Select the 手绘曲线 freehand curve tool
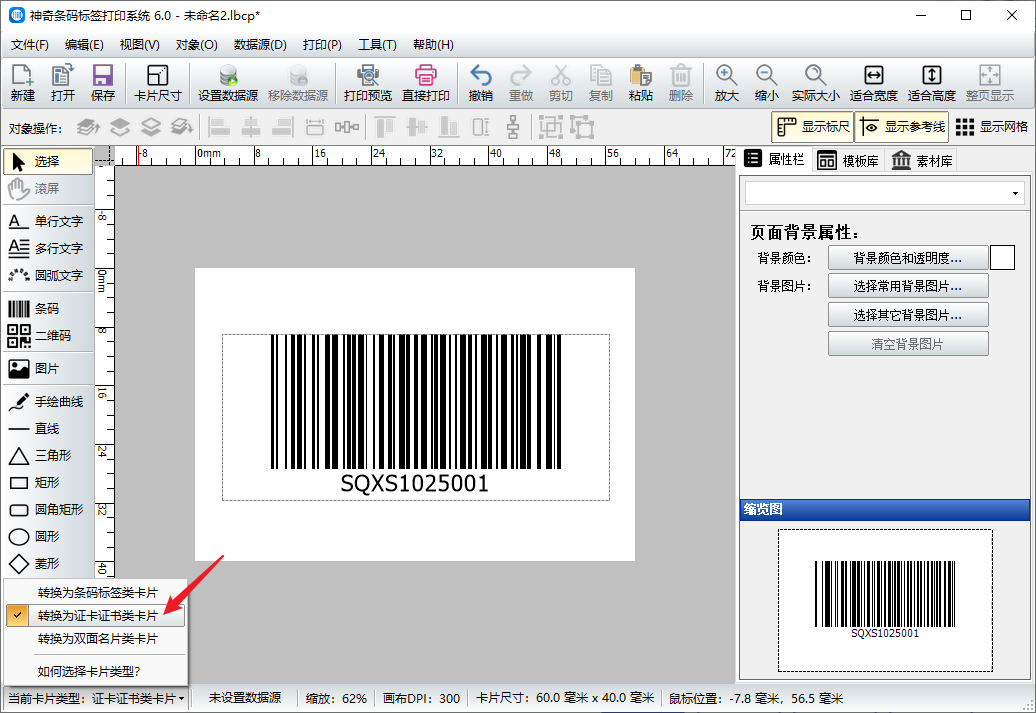 (x=48, y=402)
